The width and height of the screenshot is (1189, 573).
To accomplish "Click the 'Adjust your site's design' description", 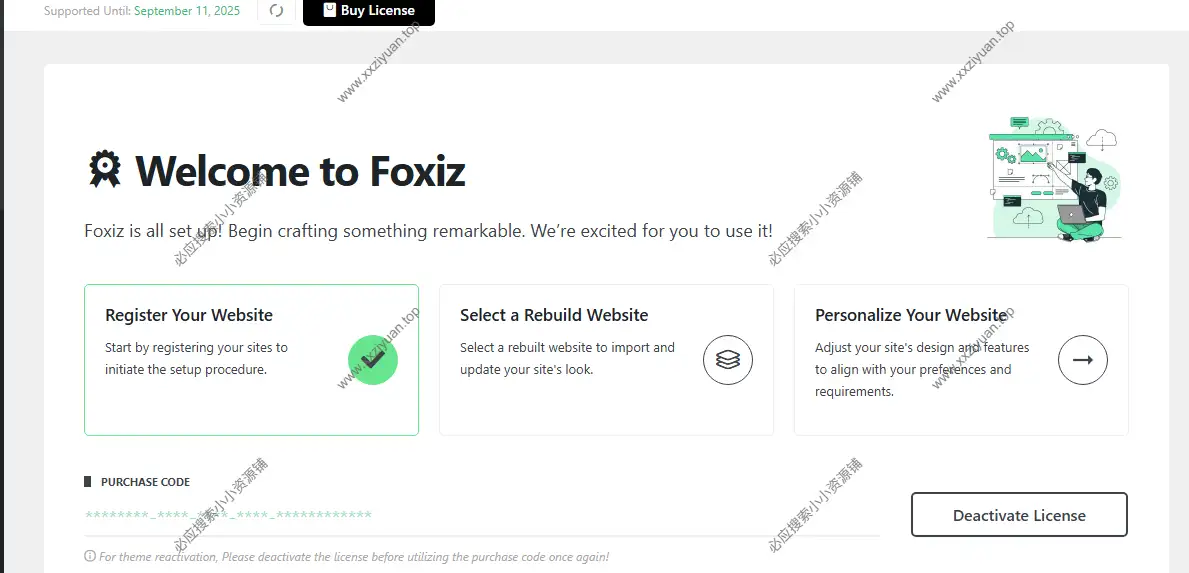I will click(922, 369).
